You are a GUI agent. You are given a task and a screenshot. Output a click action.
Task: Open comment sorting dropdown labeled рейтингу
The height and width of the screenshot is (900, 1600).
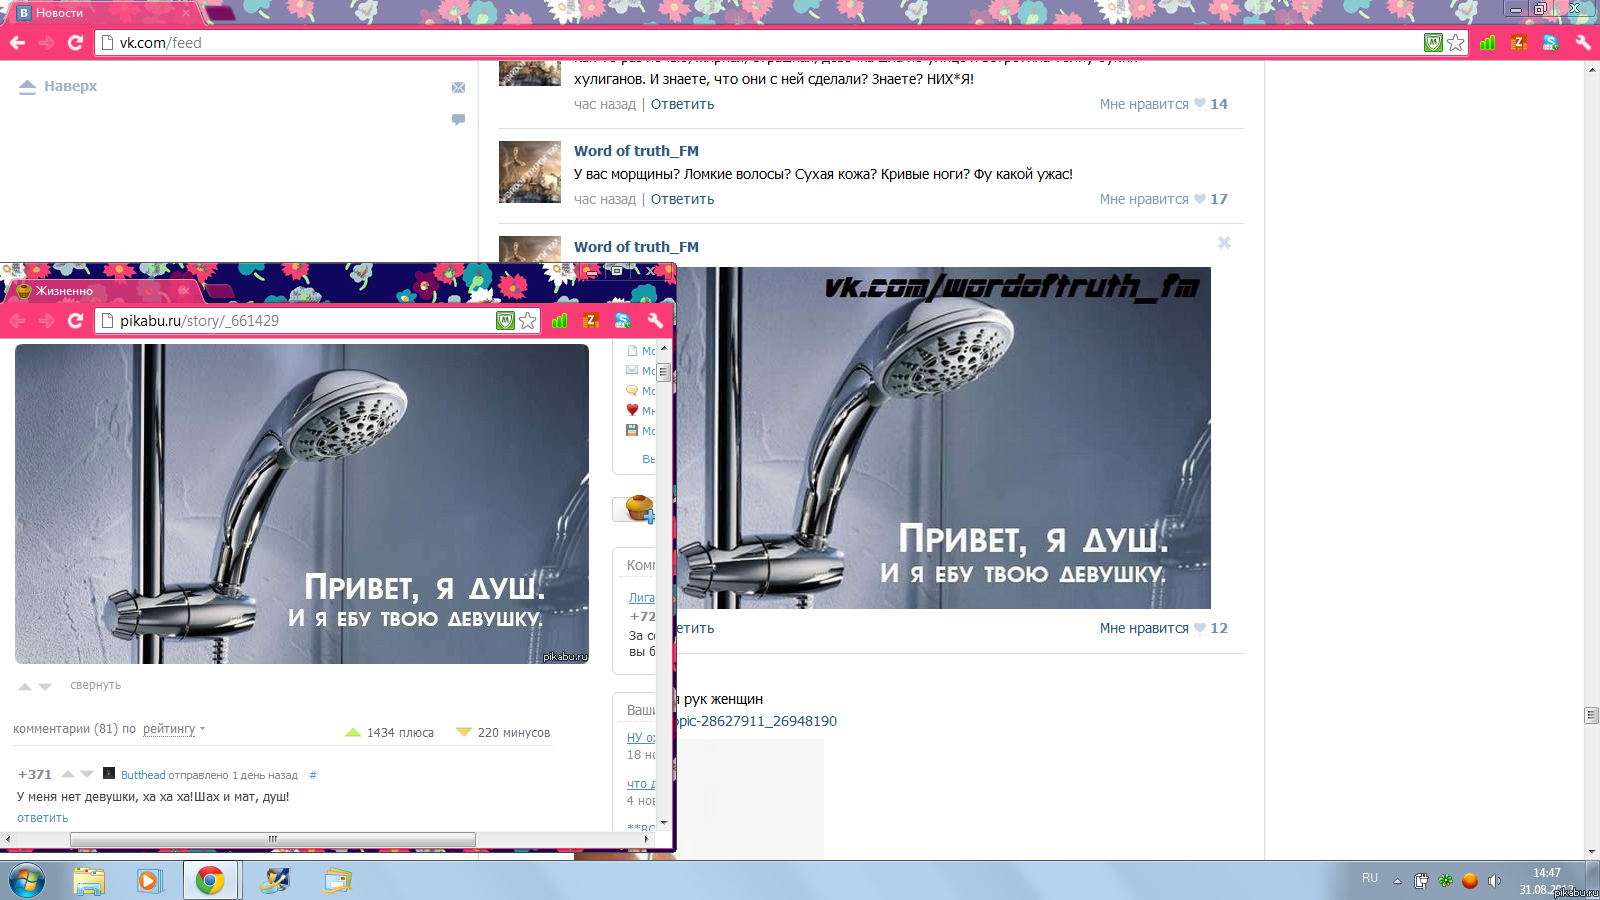point(173,729)
